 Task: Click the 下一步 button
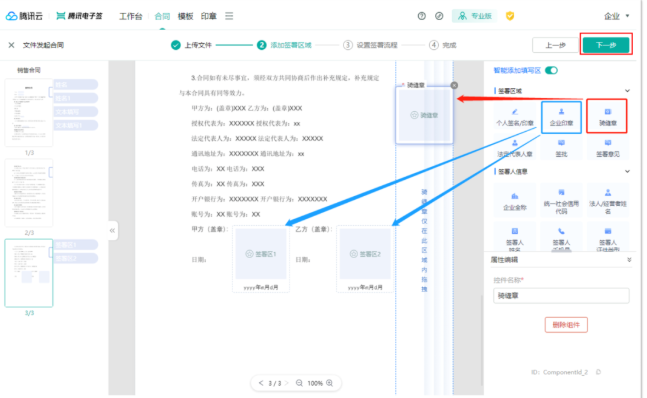click(x=606, y=45)
